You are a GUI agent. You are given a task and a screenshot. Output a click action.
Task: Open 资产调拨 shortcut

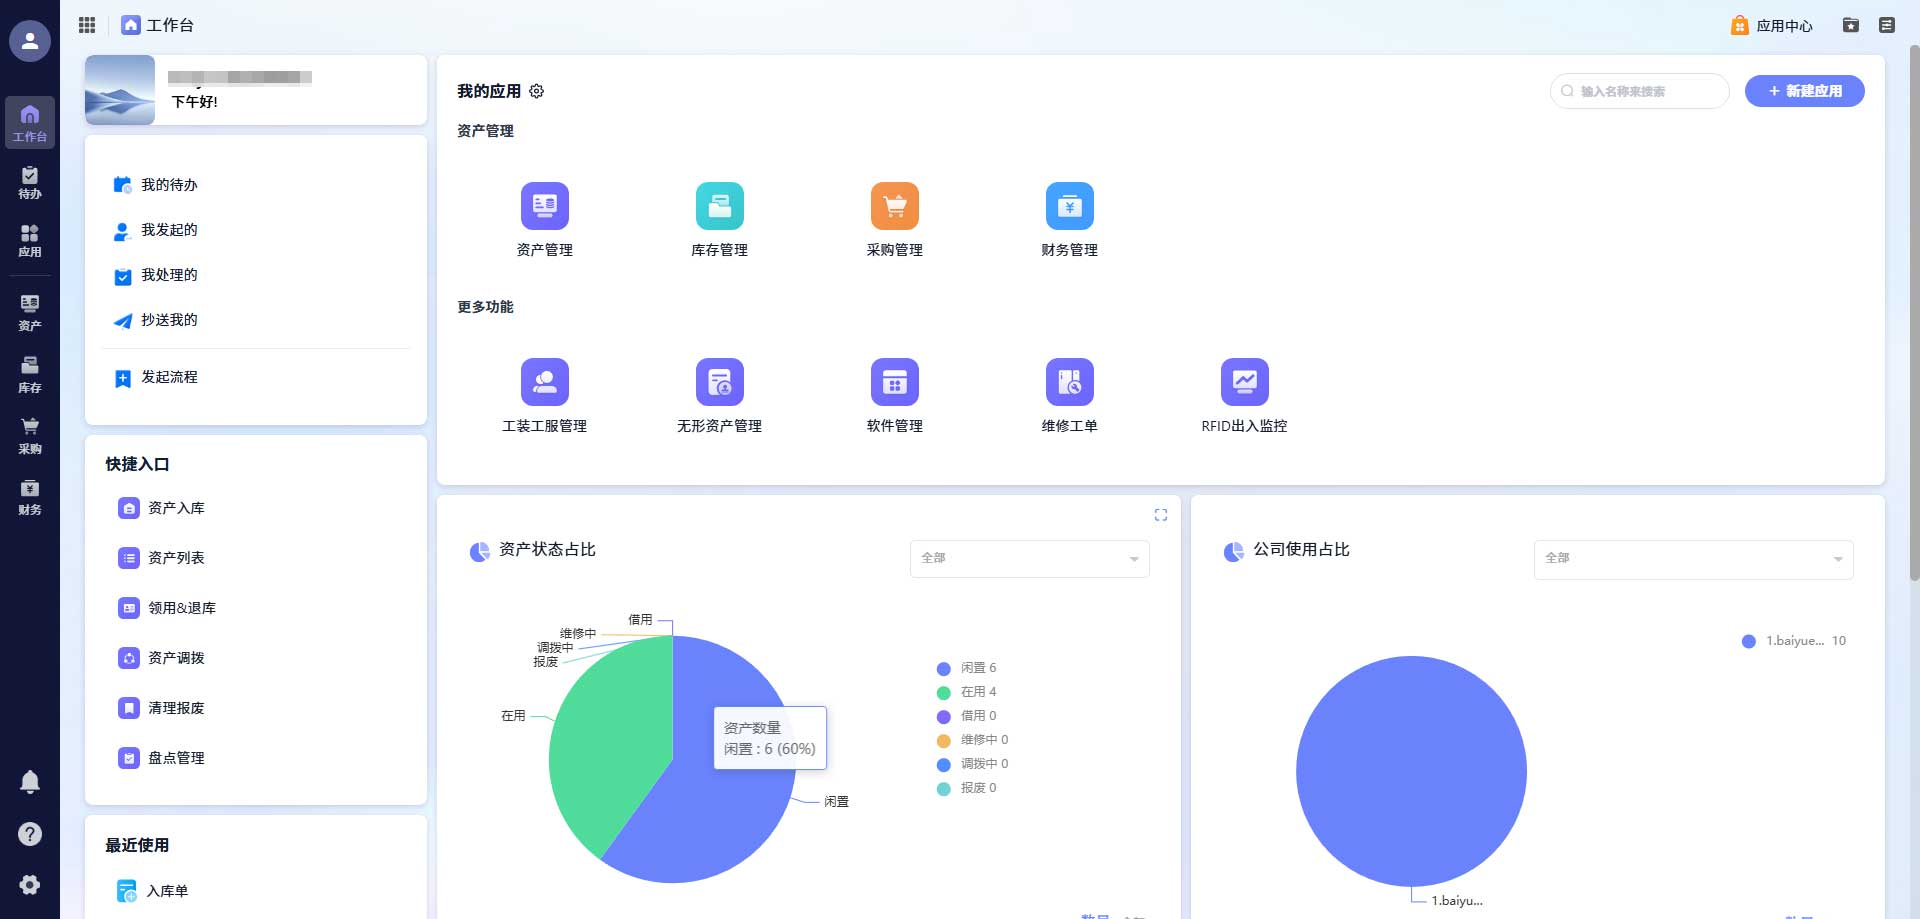tap(162, 658)
